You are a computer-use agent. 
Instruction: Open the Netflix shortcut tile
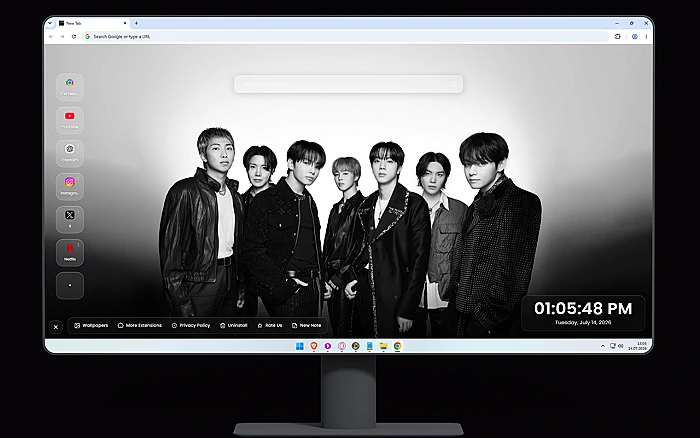coord(70,252)
